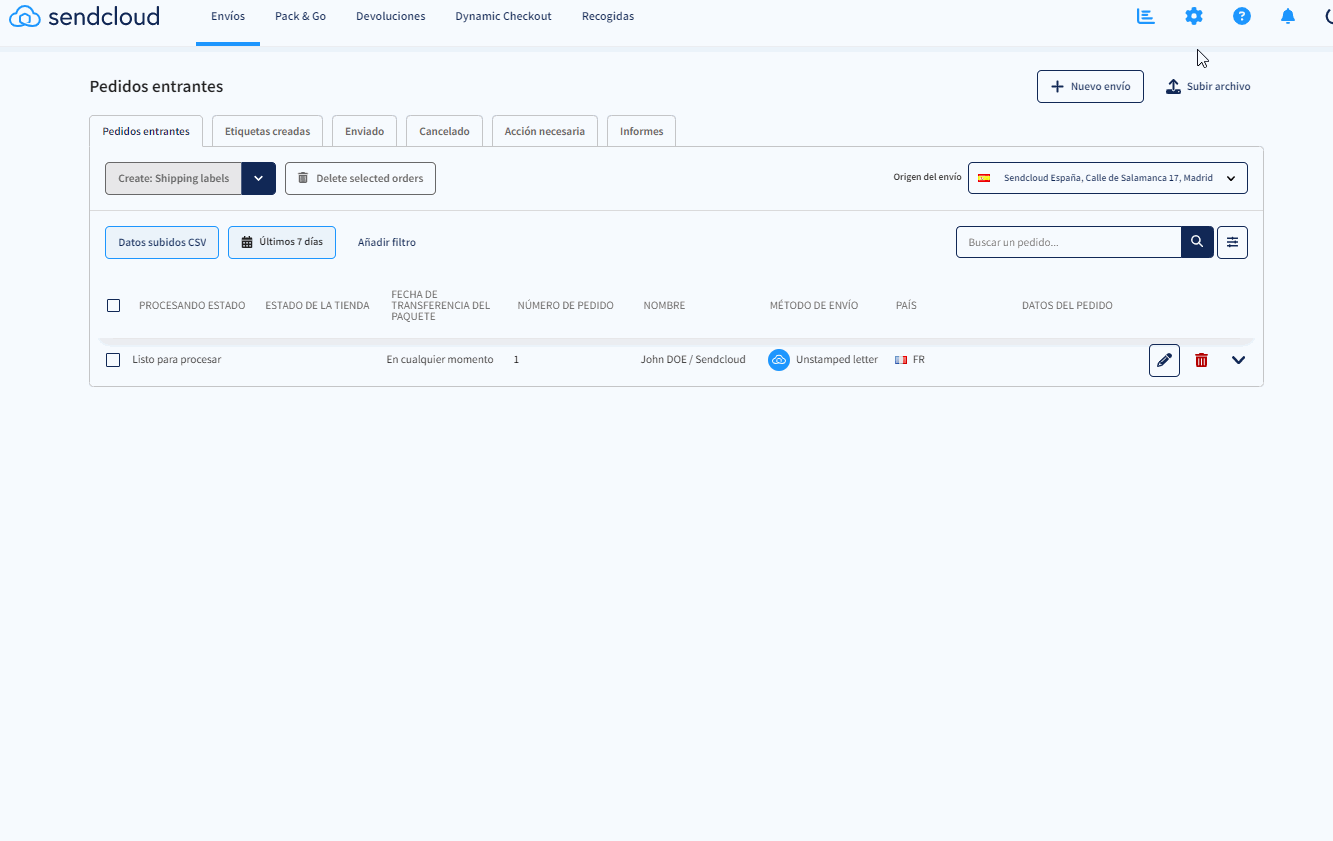Check the select-all orders checkbox
This screenshot has height=841, width=1333.
113,305
